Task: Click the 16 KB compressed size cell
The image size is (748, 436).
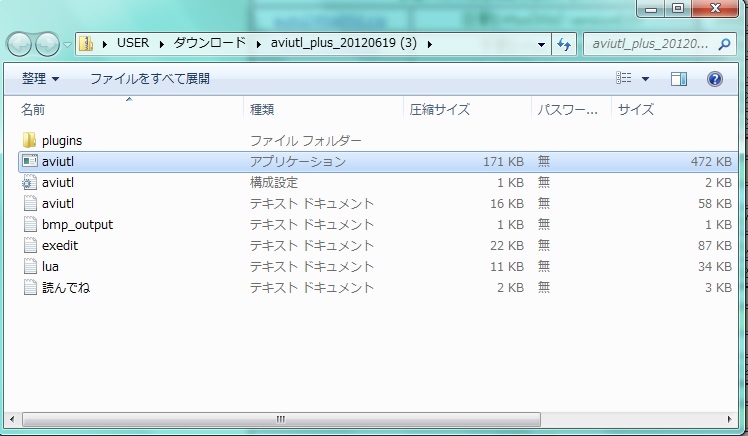Action: click(x=507, y=204)
